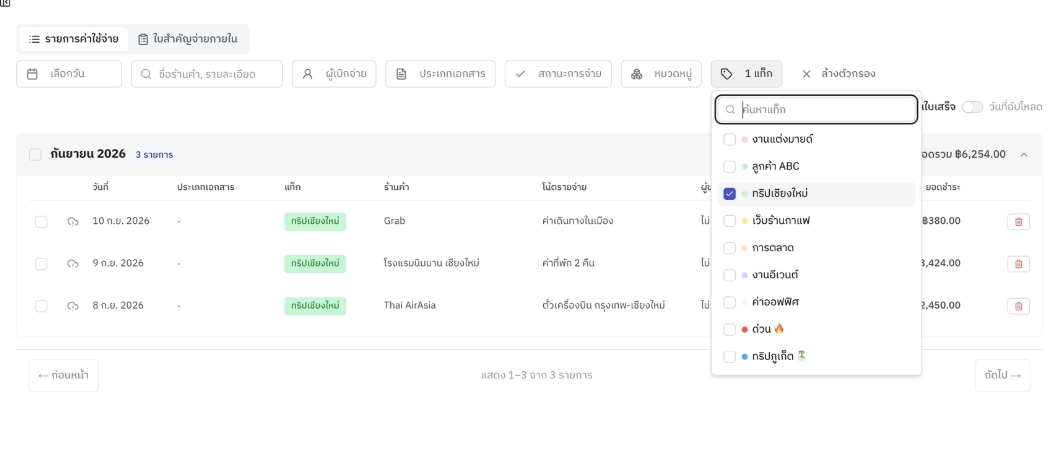This screenshot has width=1054, height=458.
Task: Tick the การตลาด tag checkbox
Action: tap(729, 248)
